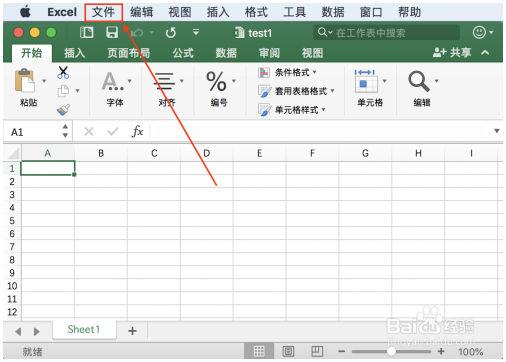
Task: Switch to the 审阅 ribbon tab
Action: point(269,53)
